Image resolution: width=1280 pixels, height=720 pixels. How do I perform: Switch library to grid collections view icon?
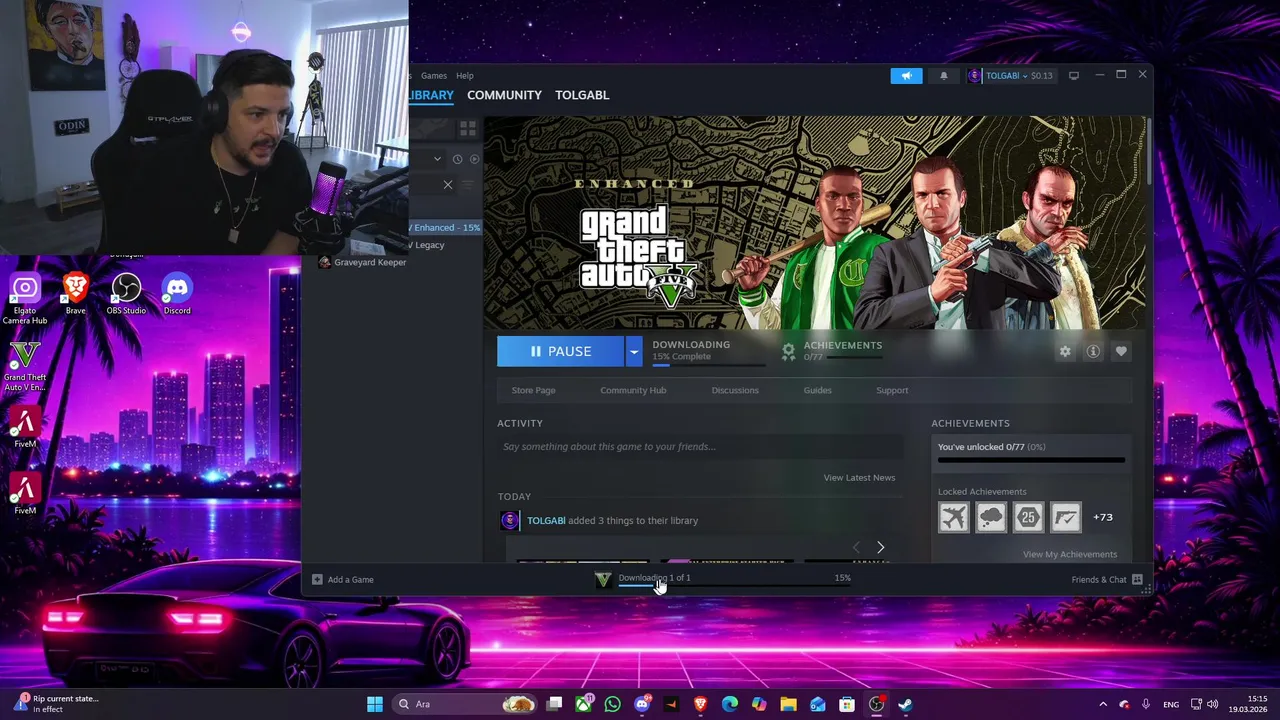(467, 129)
